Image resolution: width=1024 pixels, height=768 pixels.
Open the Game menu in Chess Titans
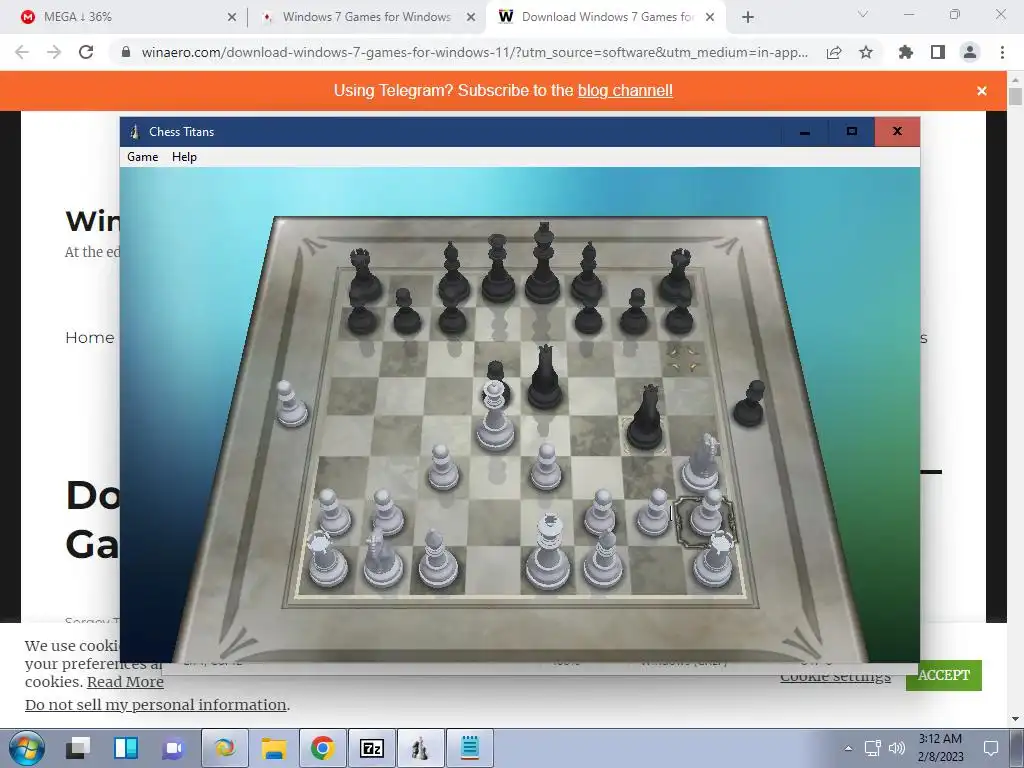[x=142, y=157]
